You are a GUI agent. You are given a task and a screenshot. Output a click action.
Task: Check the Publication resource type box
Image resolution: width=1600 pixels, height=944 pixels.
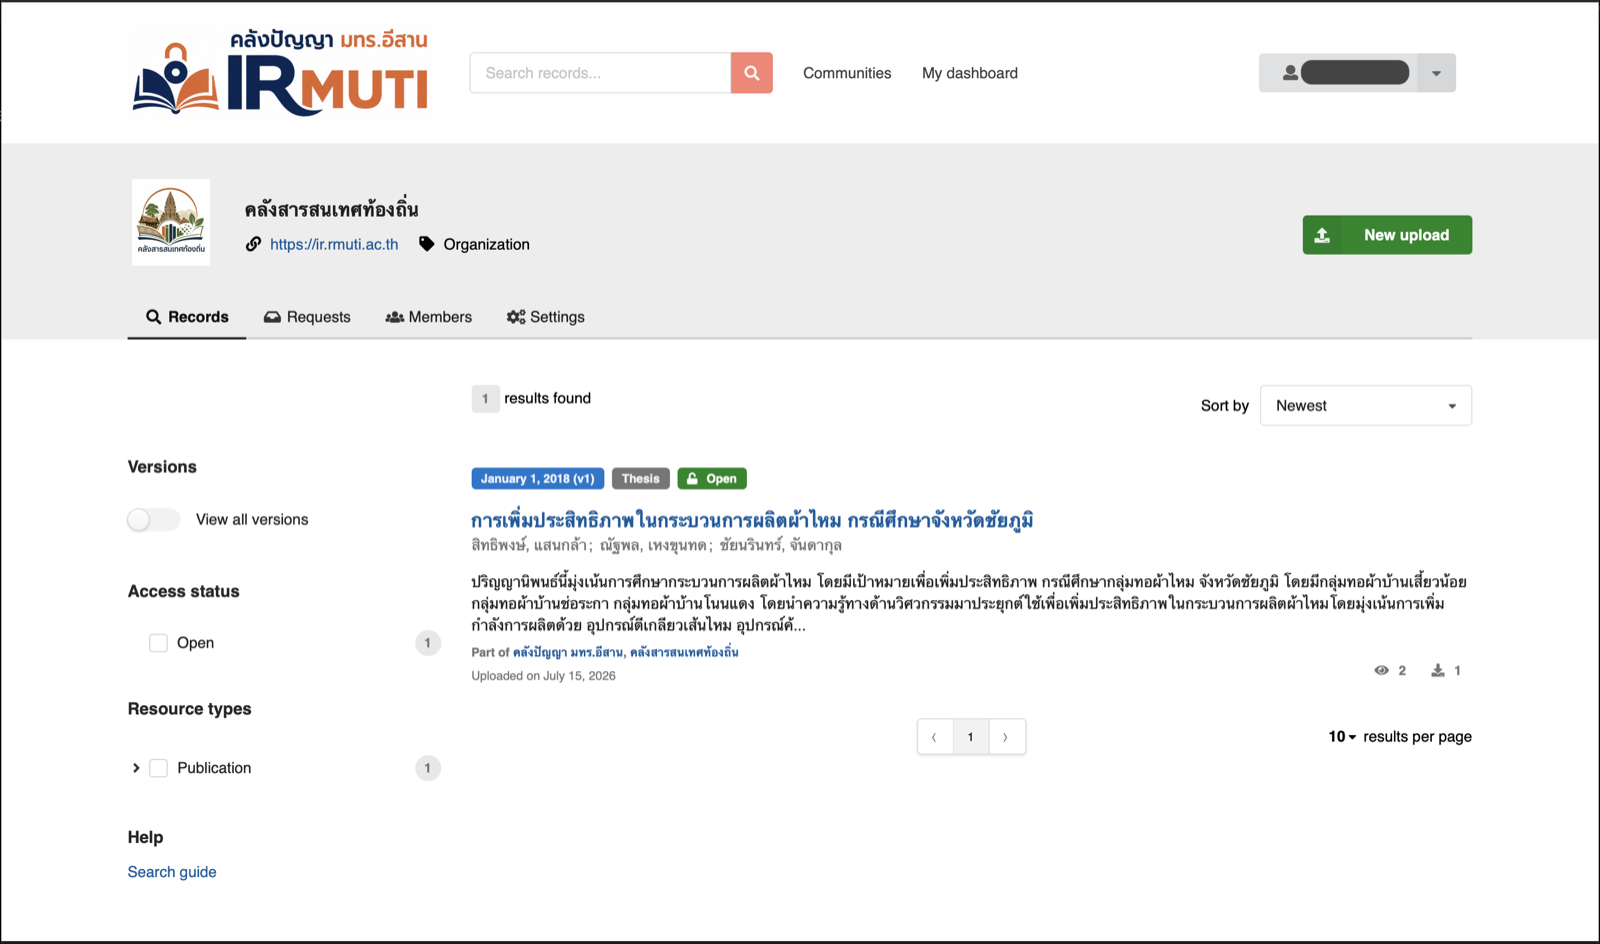pyautogui.click(x=158, y=768)
